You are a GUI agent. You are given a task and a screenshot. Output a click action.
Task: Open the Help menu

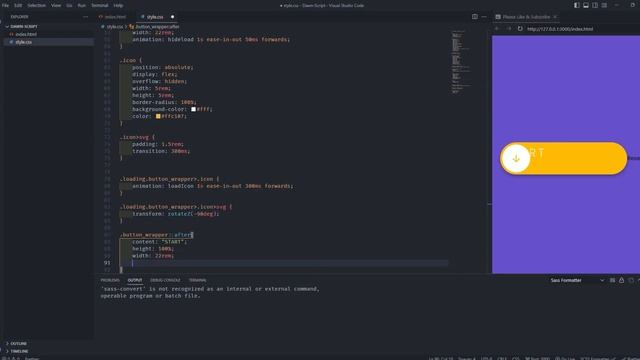[x=118, y=5]
